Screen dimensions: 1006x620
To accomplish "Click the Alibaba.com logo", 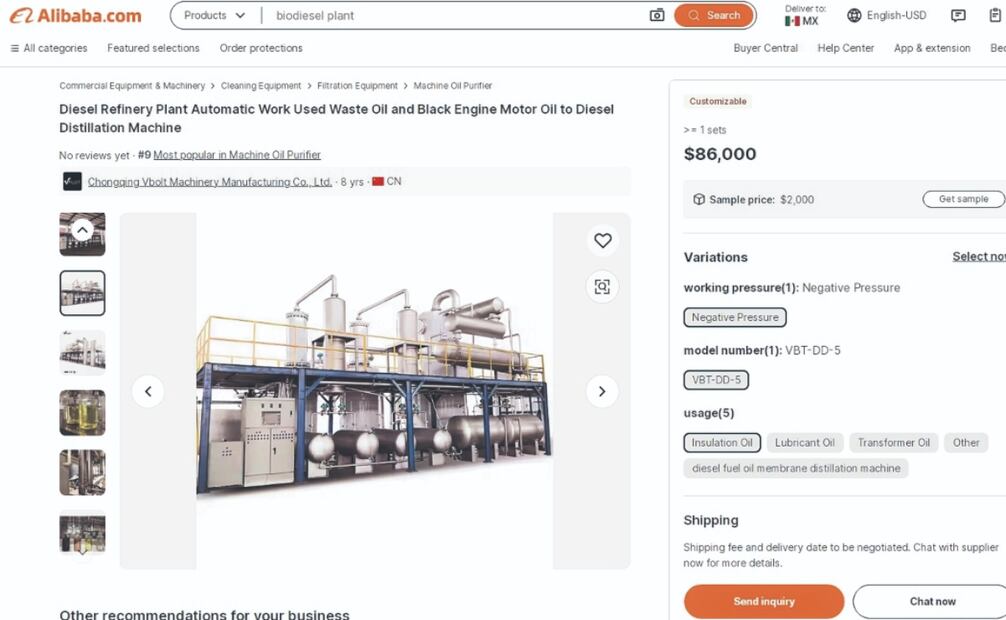I will (x=76, y=15).
